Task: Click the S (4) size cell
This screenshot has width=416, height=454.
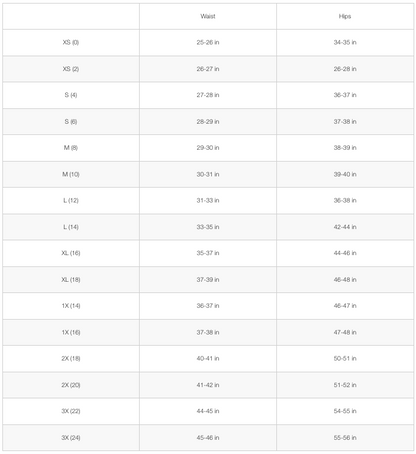Action: coord(71,95)
